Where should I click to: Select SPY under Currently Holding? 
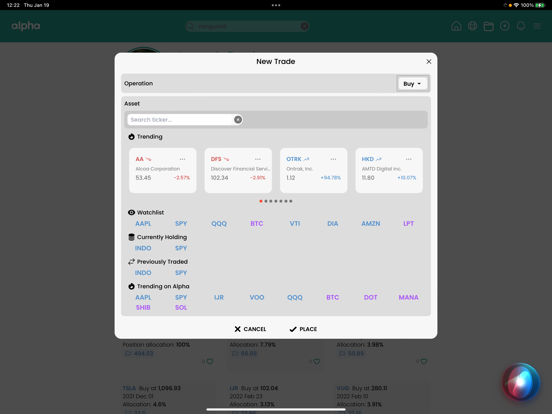(181, 248)
